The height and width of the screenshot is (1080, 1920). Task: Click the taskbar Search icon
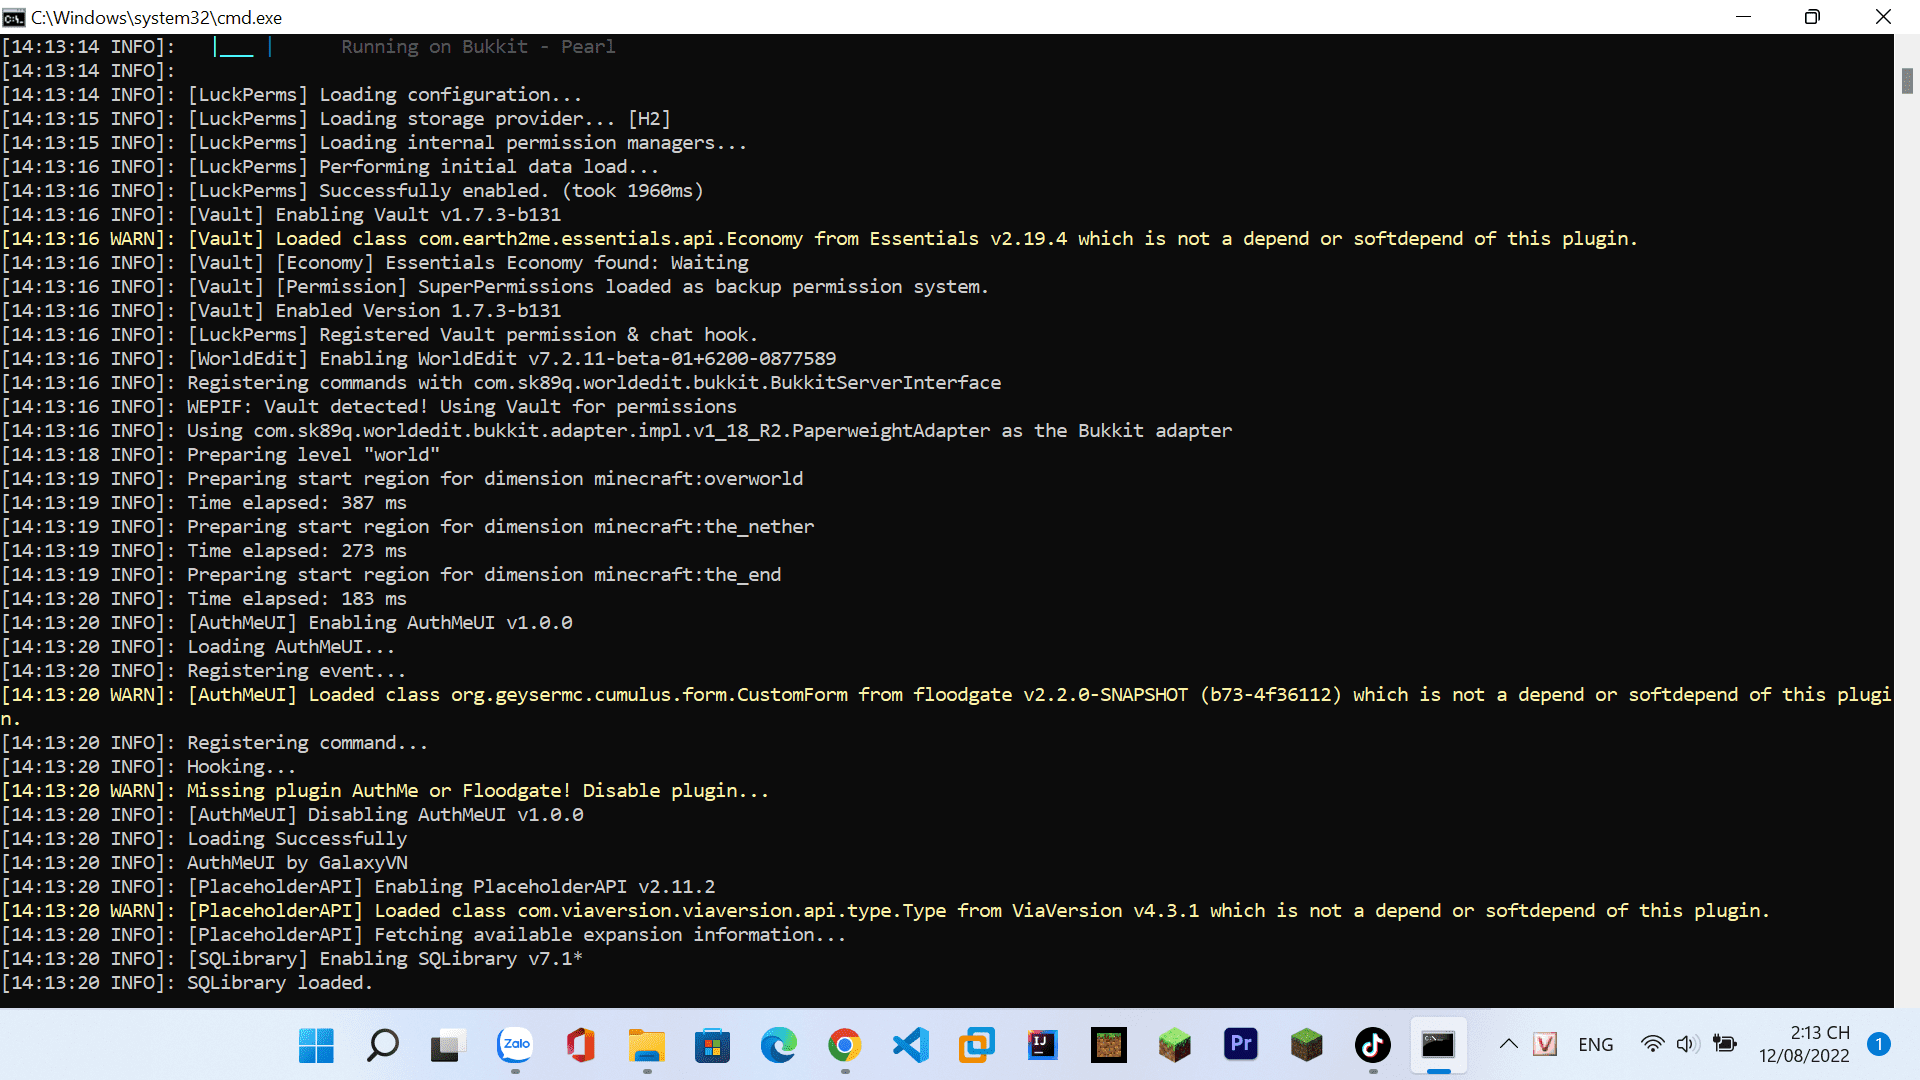[x=382, y=1045]
